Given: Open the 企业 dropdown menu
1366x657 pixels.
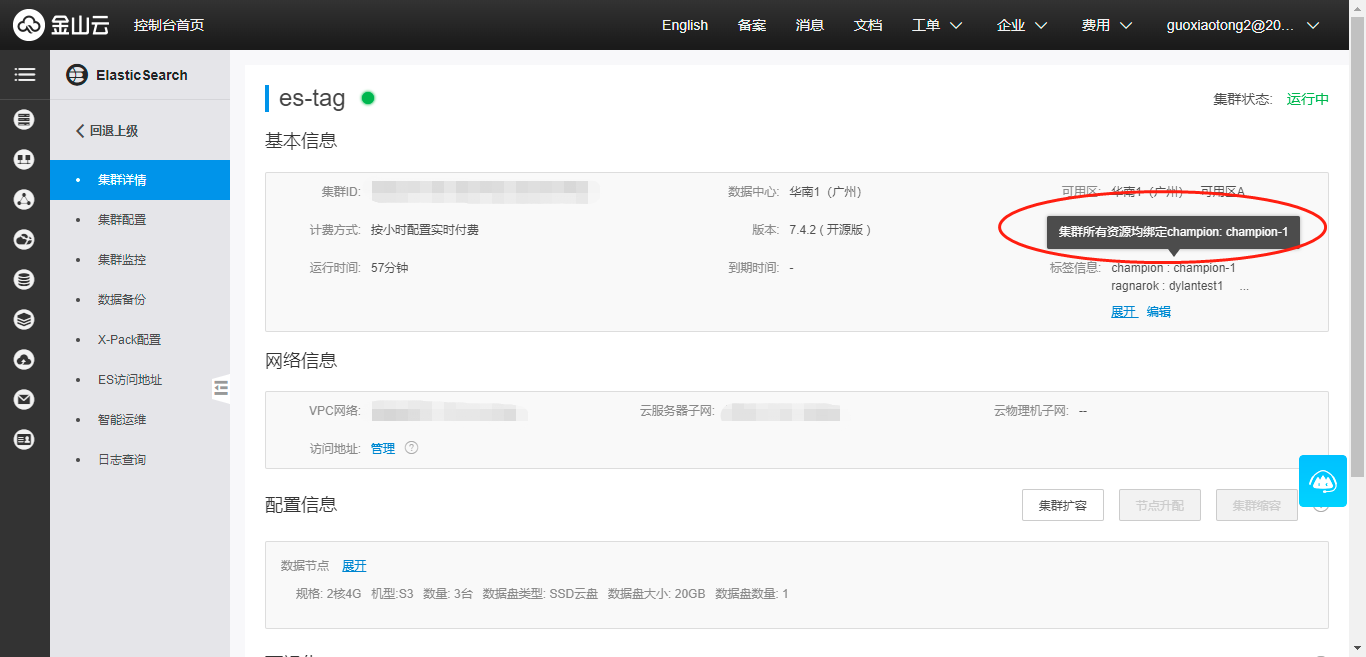Looking at the screenshot, I should [1021, 25].
